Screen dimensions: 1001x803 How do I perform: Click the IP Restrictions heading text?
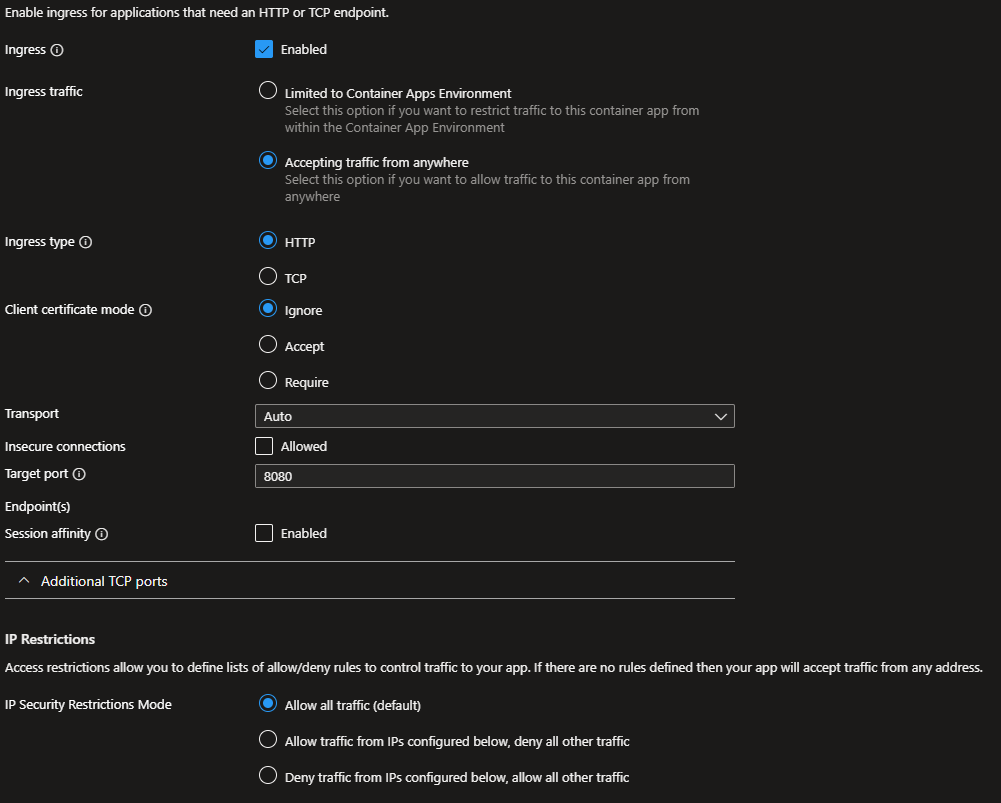pos(50,639)
